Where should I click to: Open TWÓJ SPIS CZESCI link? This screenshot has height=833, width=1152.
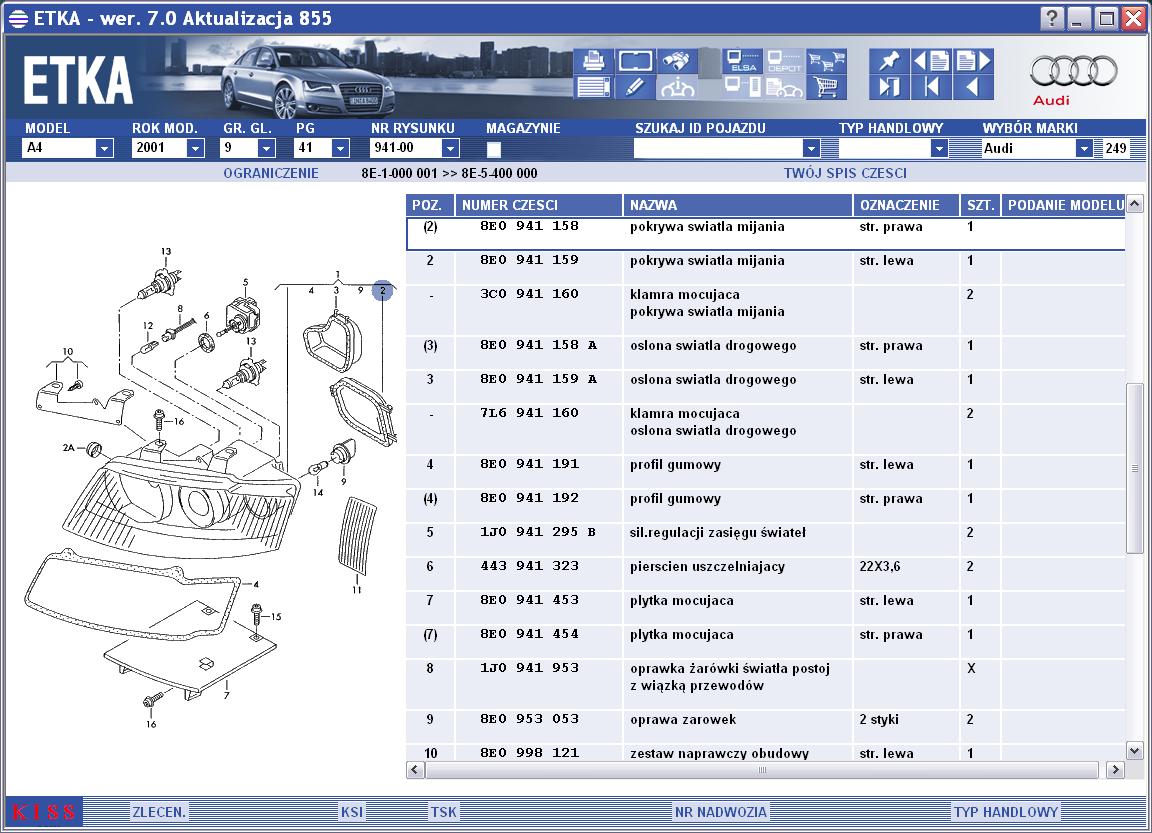tap(845, 173)
